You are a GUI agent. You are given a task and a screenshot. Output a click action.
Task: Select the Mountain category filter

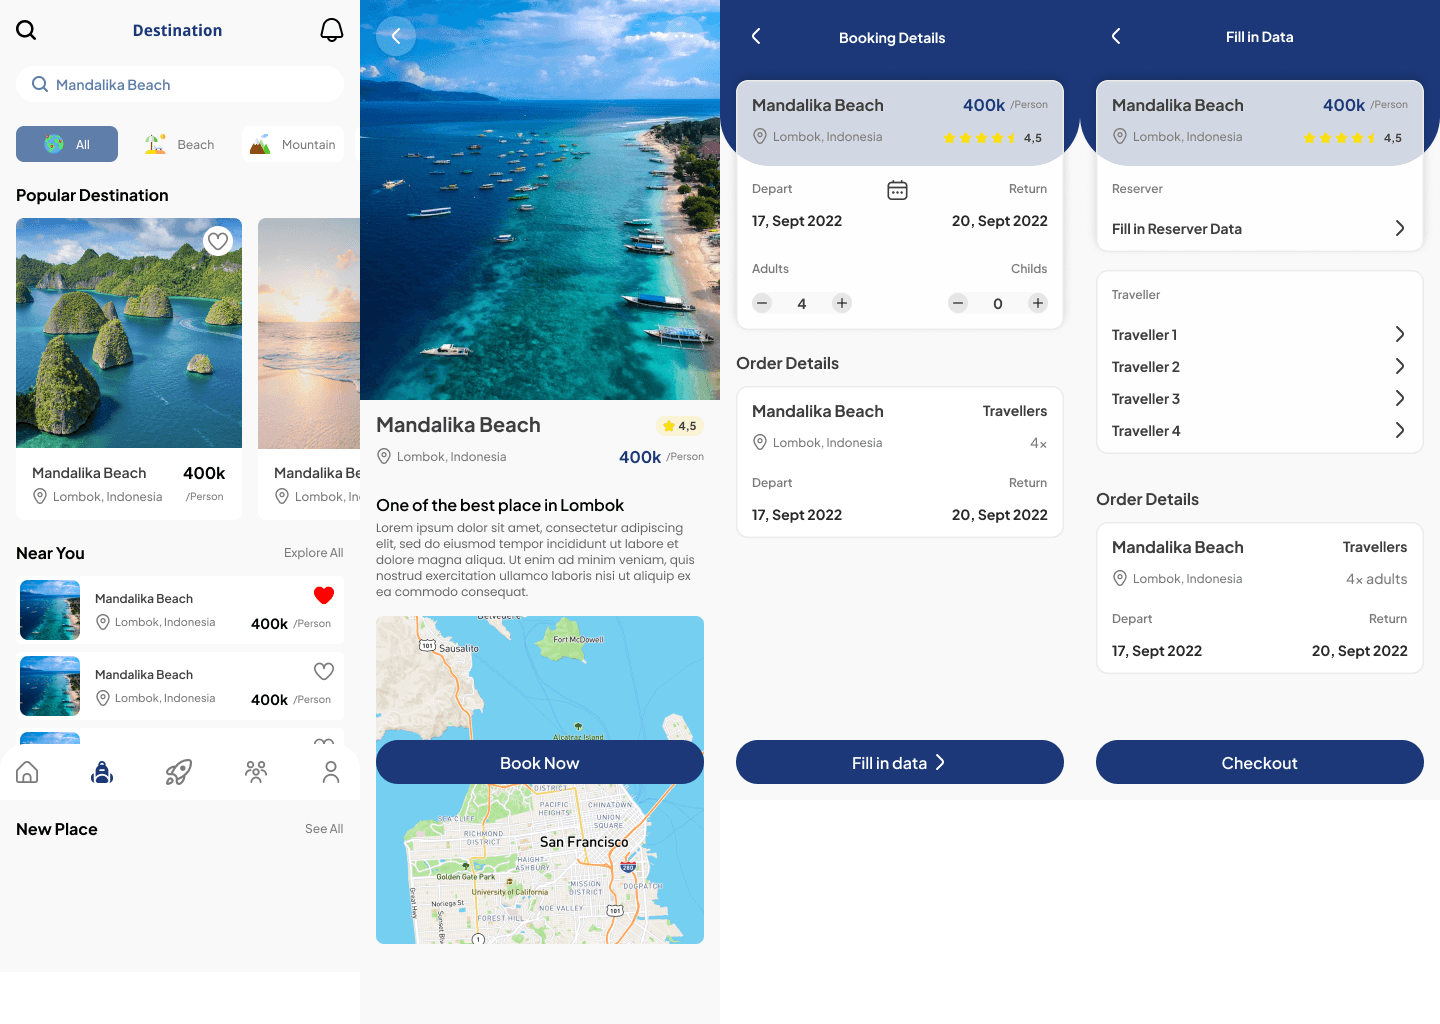pyautogui.click(x=293, y=145)
